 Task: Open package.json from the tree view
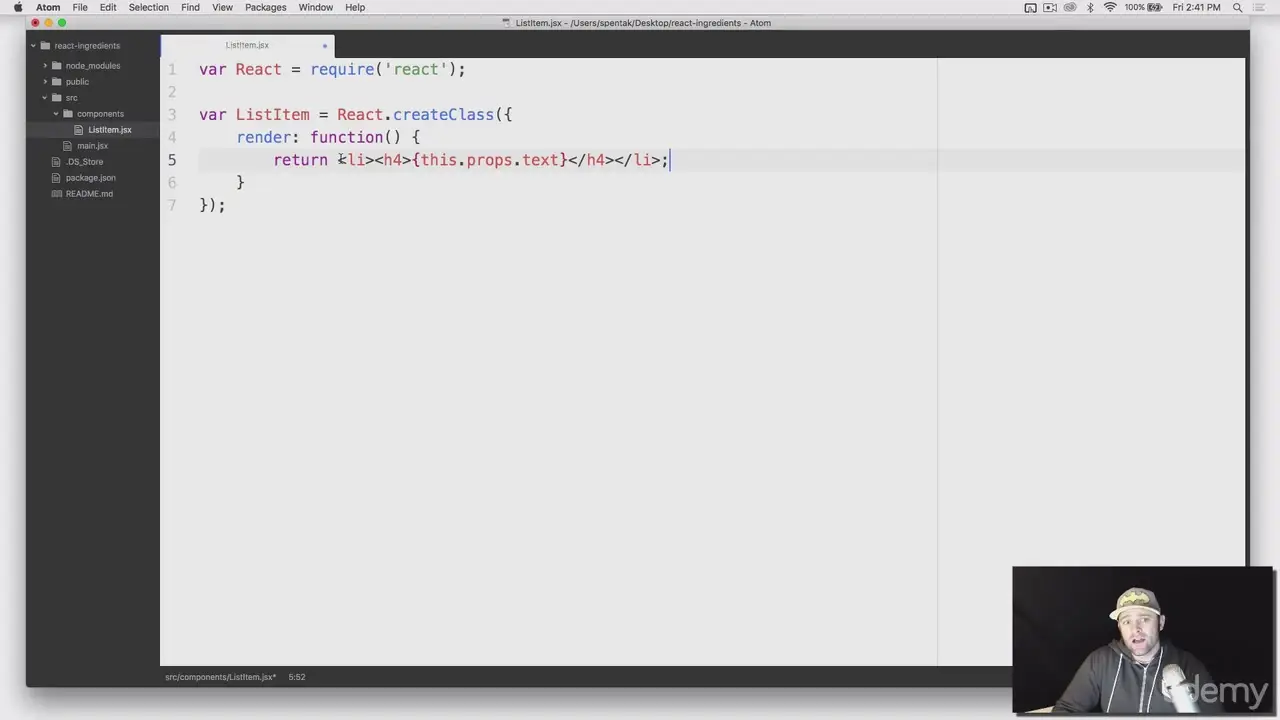coord(90,178)
